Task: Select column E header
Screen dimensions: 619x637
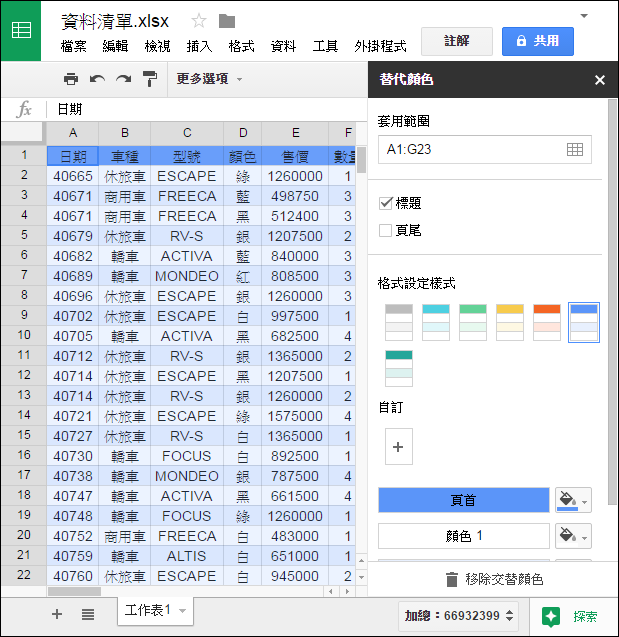Action: point(295,133)
